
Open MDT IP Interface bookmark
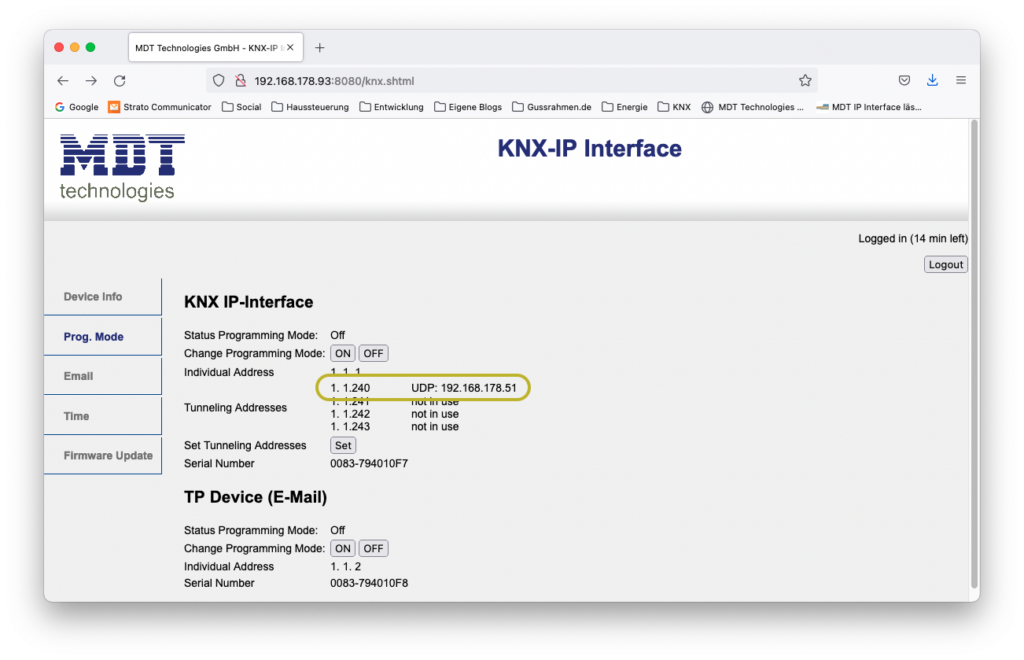(869, 107)
